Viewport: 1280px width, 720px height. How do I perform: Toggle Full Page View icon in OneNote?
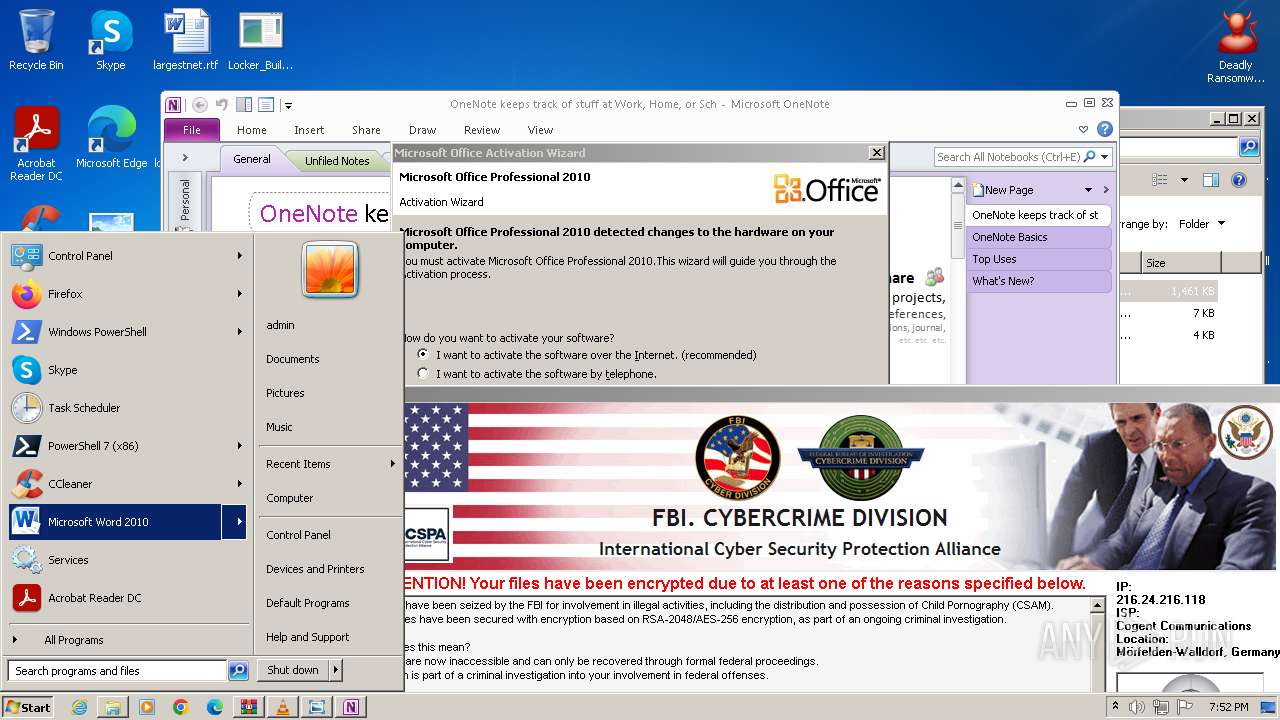[x=266, y=104]
